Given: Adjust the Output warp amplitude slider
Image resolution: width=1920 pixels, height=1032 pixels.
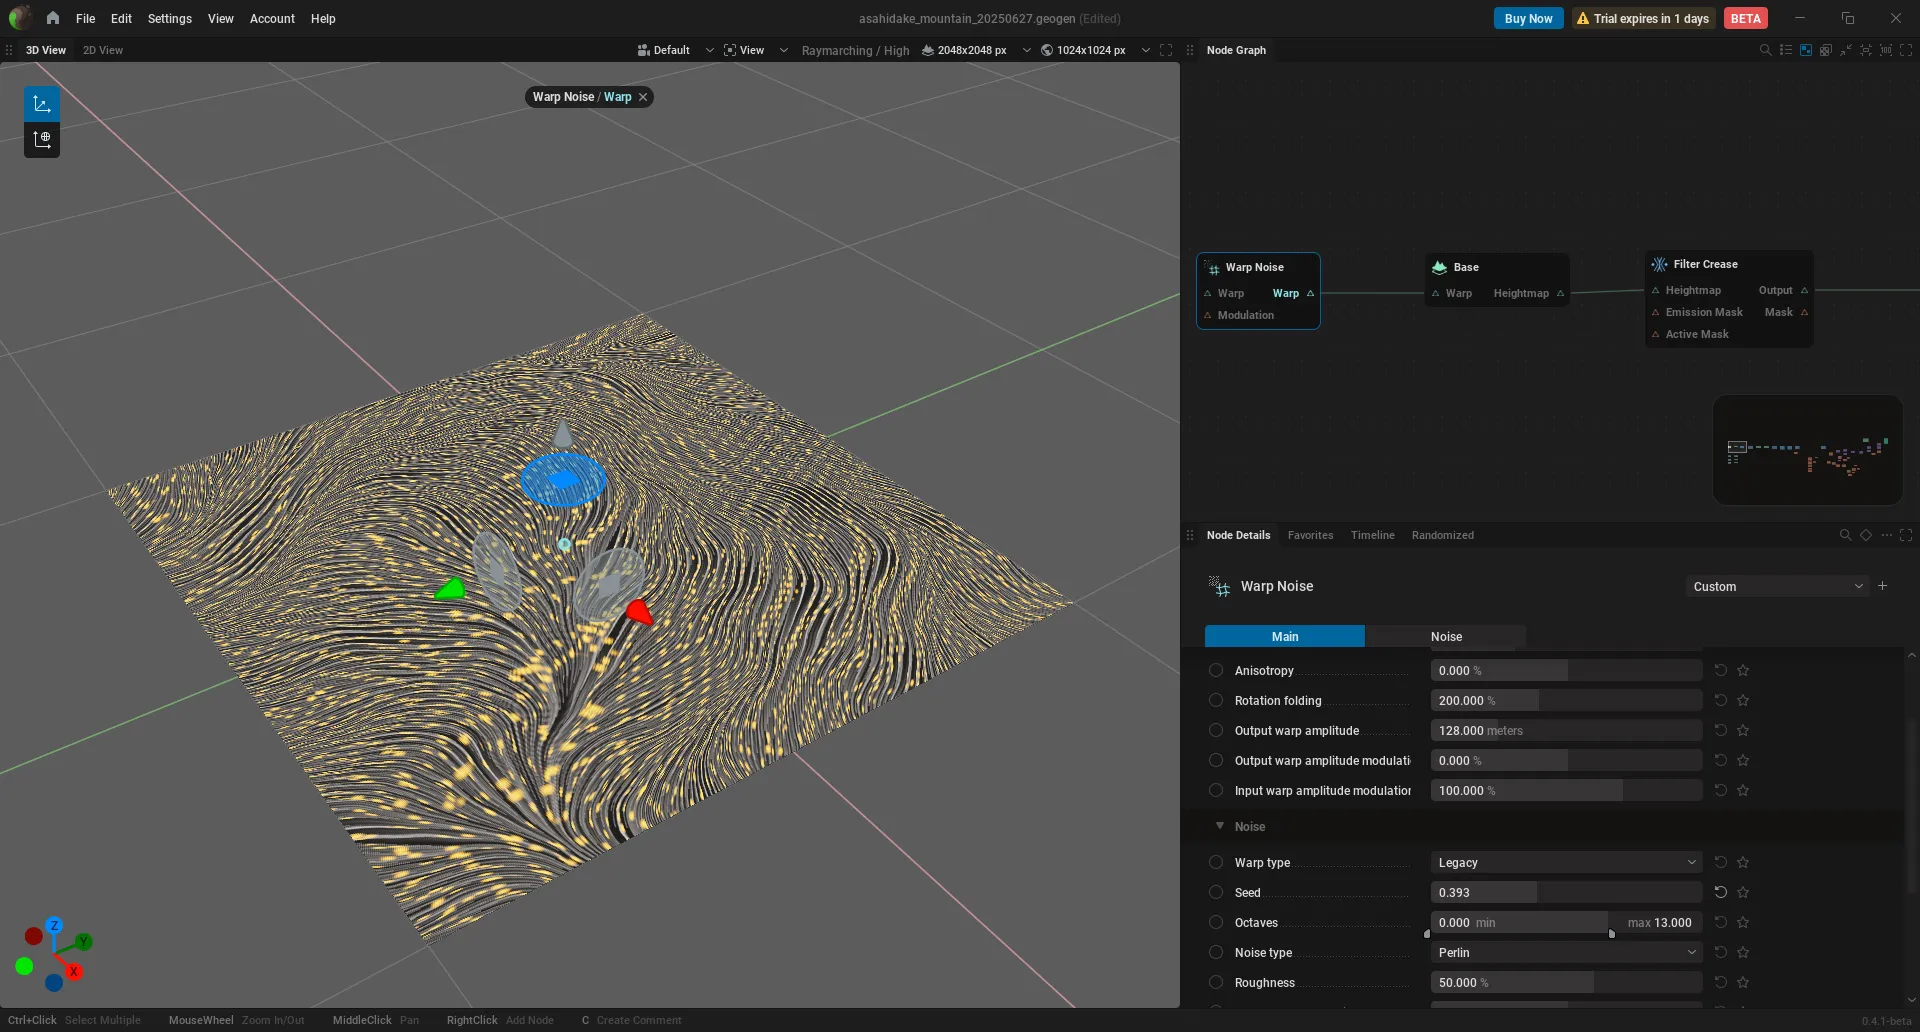Looking at the screenshot, I should (1566, 730).
